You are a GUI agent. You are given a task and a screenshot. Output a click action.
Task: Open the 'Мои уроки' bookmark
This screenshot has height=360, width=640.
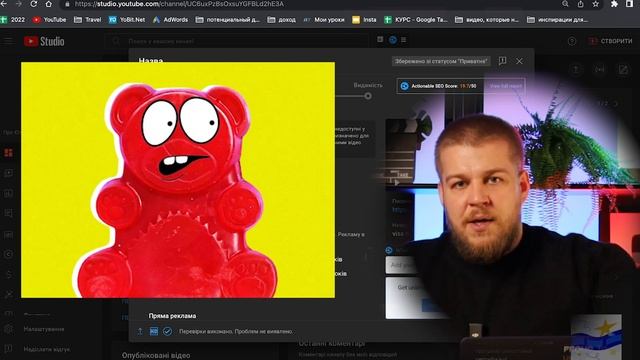(324, 20)
